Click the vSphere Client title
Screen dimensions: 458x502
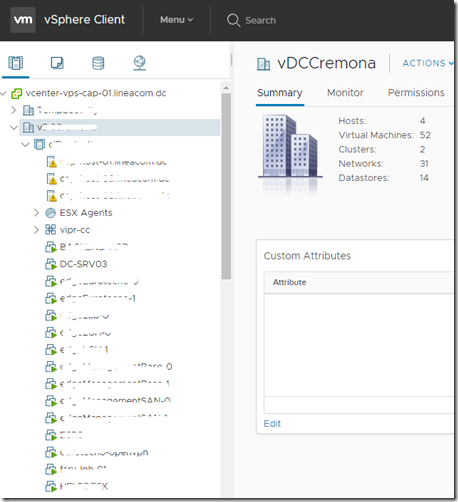[84, 20]
